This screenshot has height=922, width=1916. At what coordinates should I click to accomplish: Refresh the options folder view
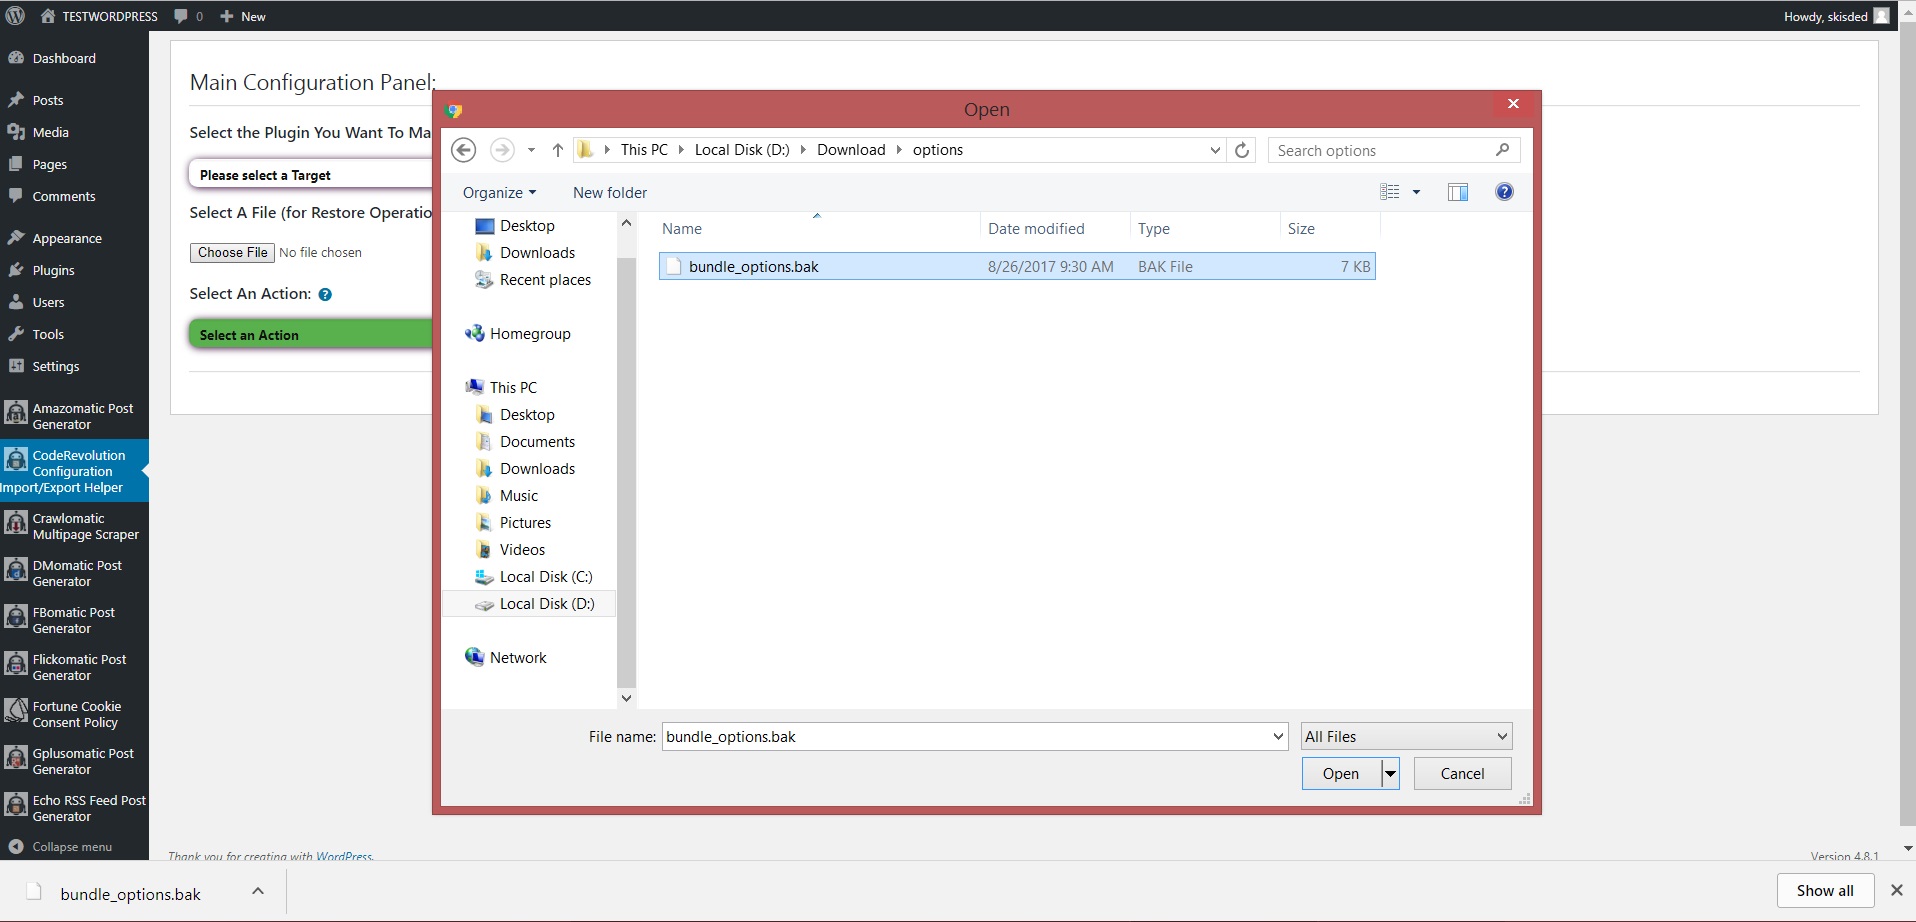coord(1242,150)
